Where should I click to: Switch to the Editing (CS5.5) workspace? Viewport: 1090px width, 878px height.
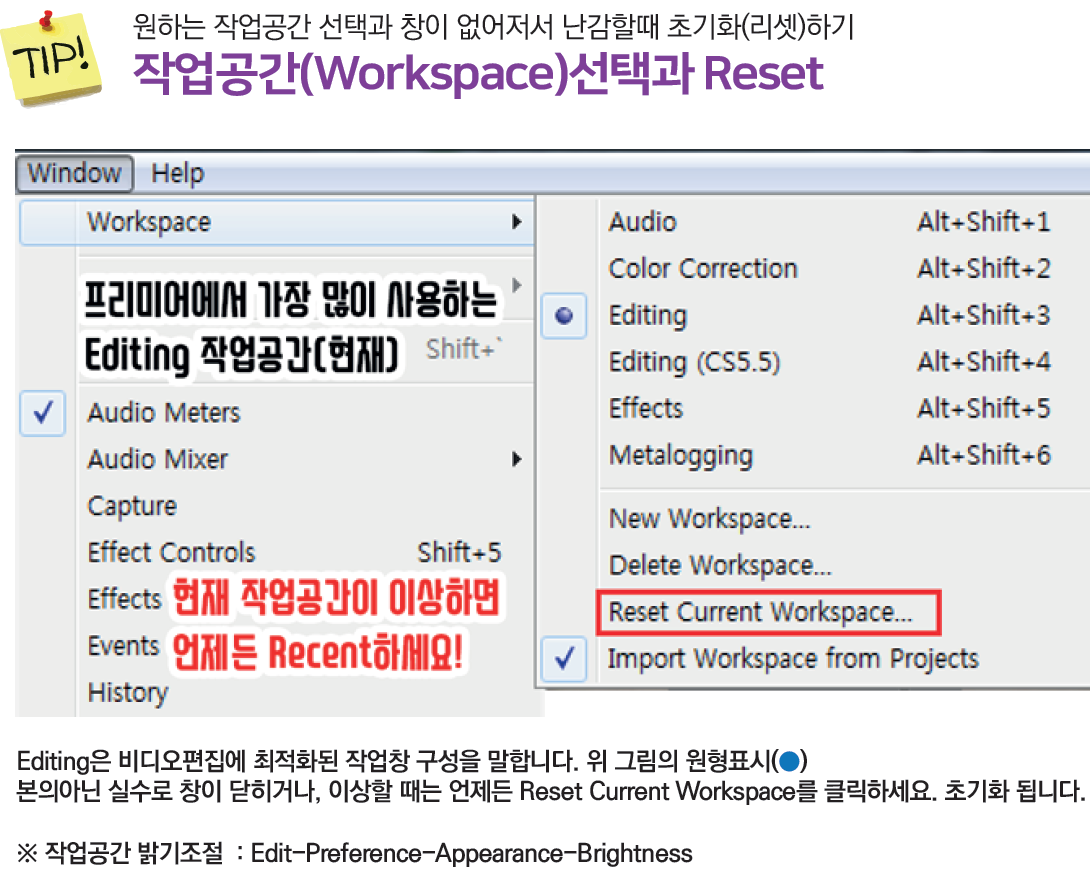pyautogui.click(x=694, y=362)
